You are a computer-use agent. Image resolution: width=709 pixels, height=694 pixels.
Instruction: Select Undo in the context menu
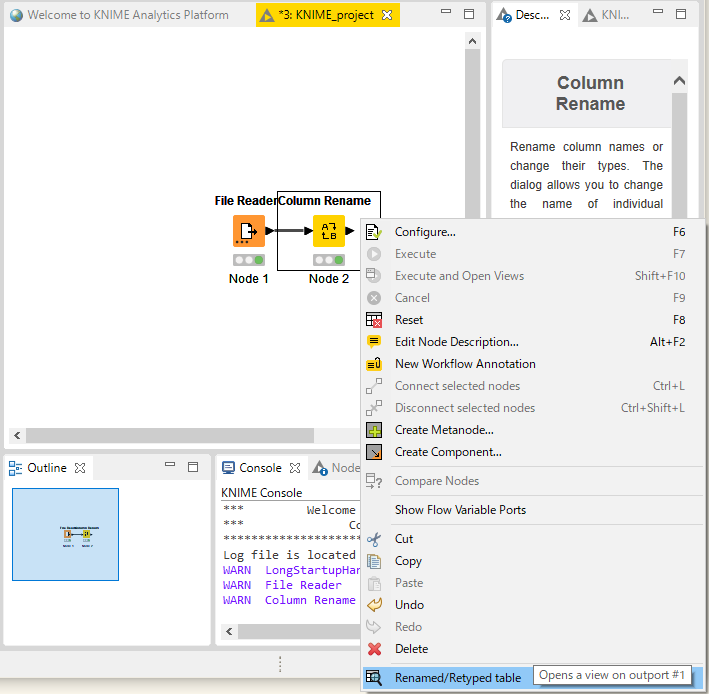click(x=534, y=605)
